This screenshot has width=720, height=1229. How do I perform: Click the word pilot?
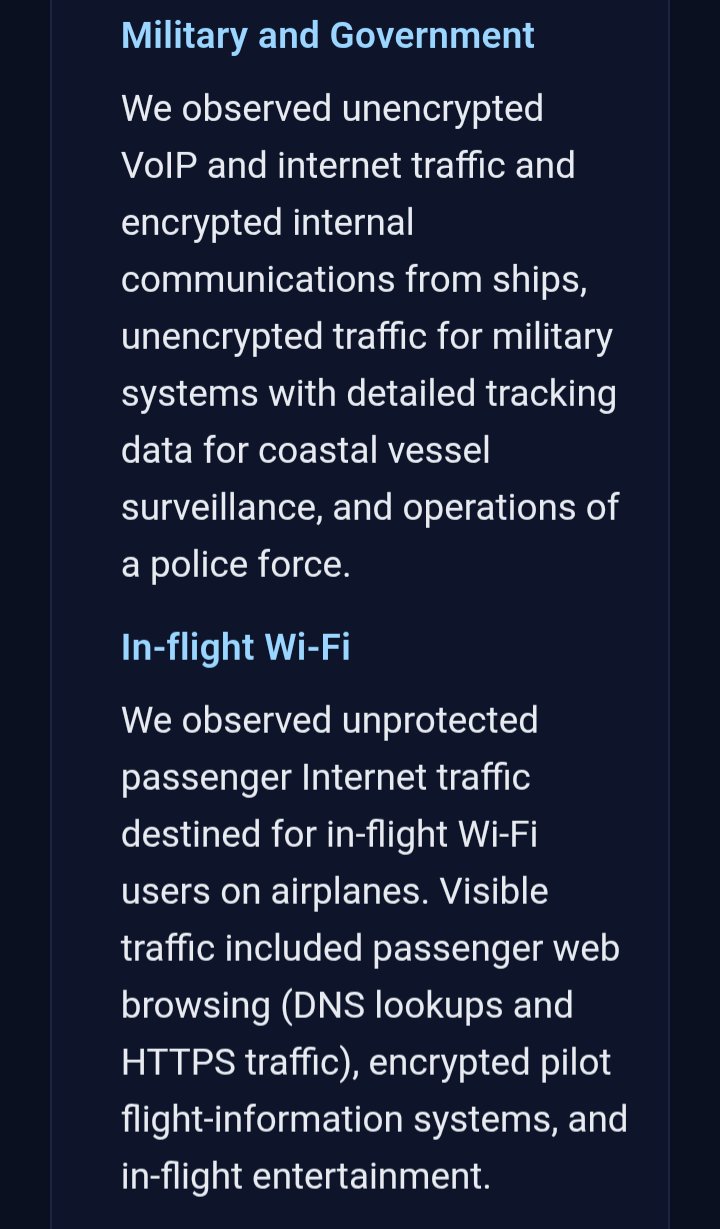coord(575,1062)
